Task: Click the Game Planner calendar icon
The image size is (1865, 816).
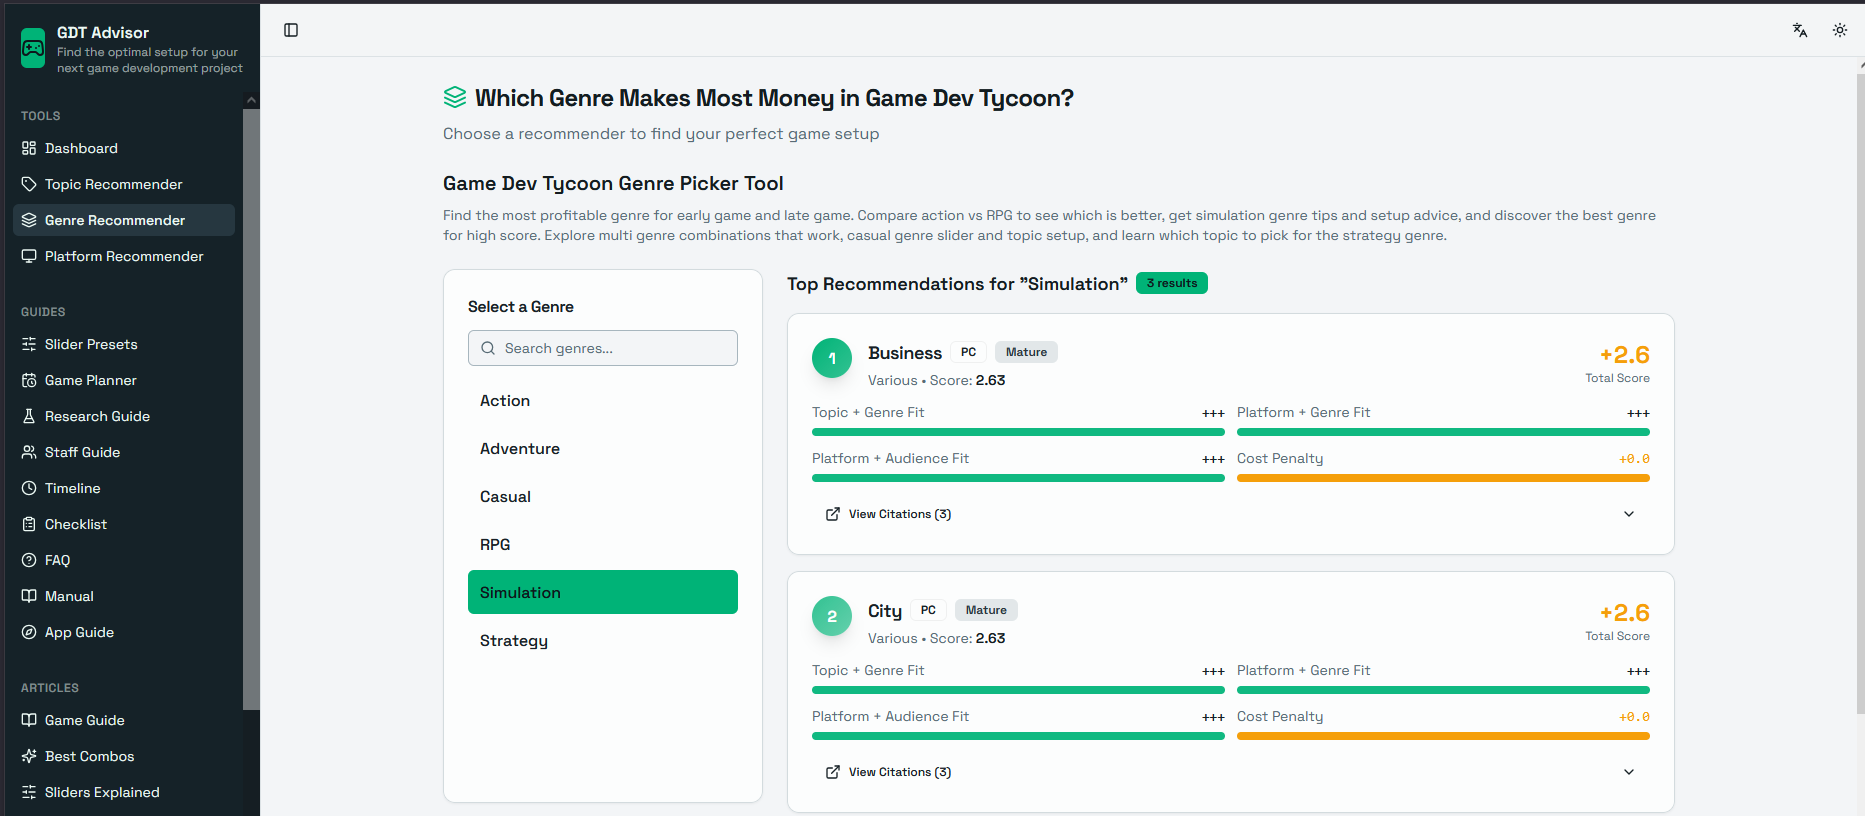Action: pyautogui.click(x=29, y=380)
